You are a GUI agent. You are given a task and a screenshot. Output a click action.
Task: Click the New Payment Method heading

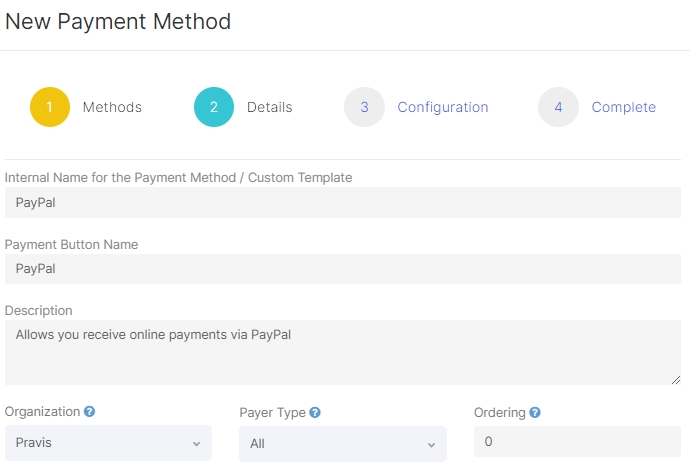click(118, 22)
